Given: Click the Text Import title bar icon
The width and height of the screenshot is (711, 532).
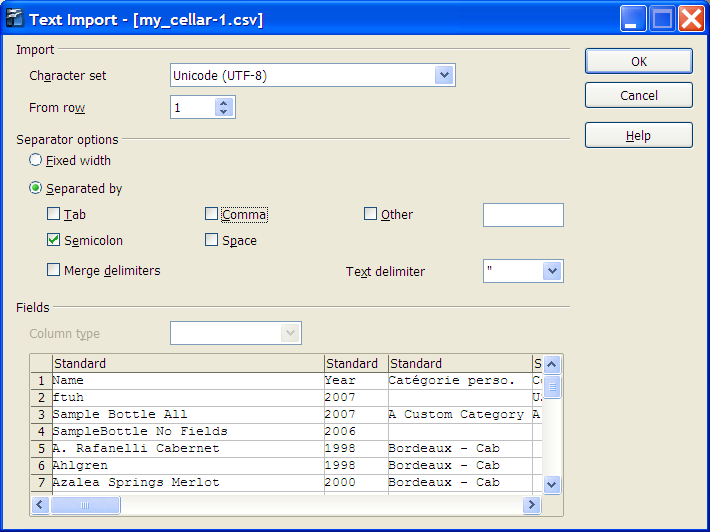Looking at the screenshot, I should coord(15,19).
